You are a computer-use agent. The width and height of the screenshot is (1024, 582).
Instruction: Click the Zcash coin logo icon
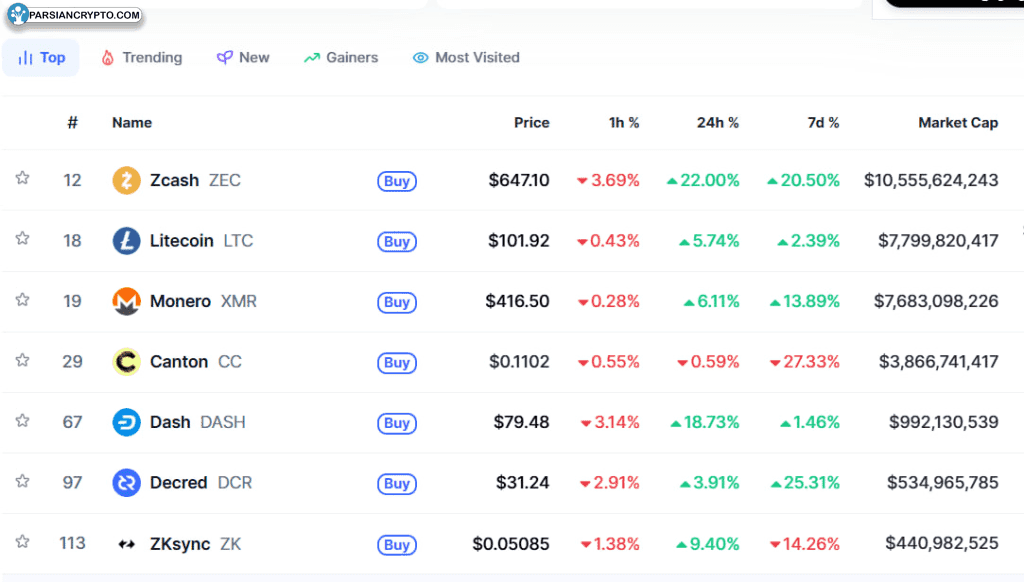pyautogui.click(x=126, y=181)
